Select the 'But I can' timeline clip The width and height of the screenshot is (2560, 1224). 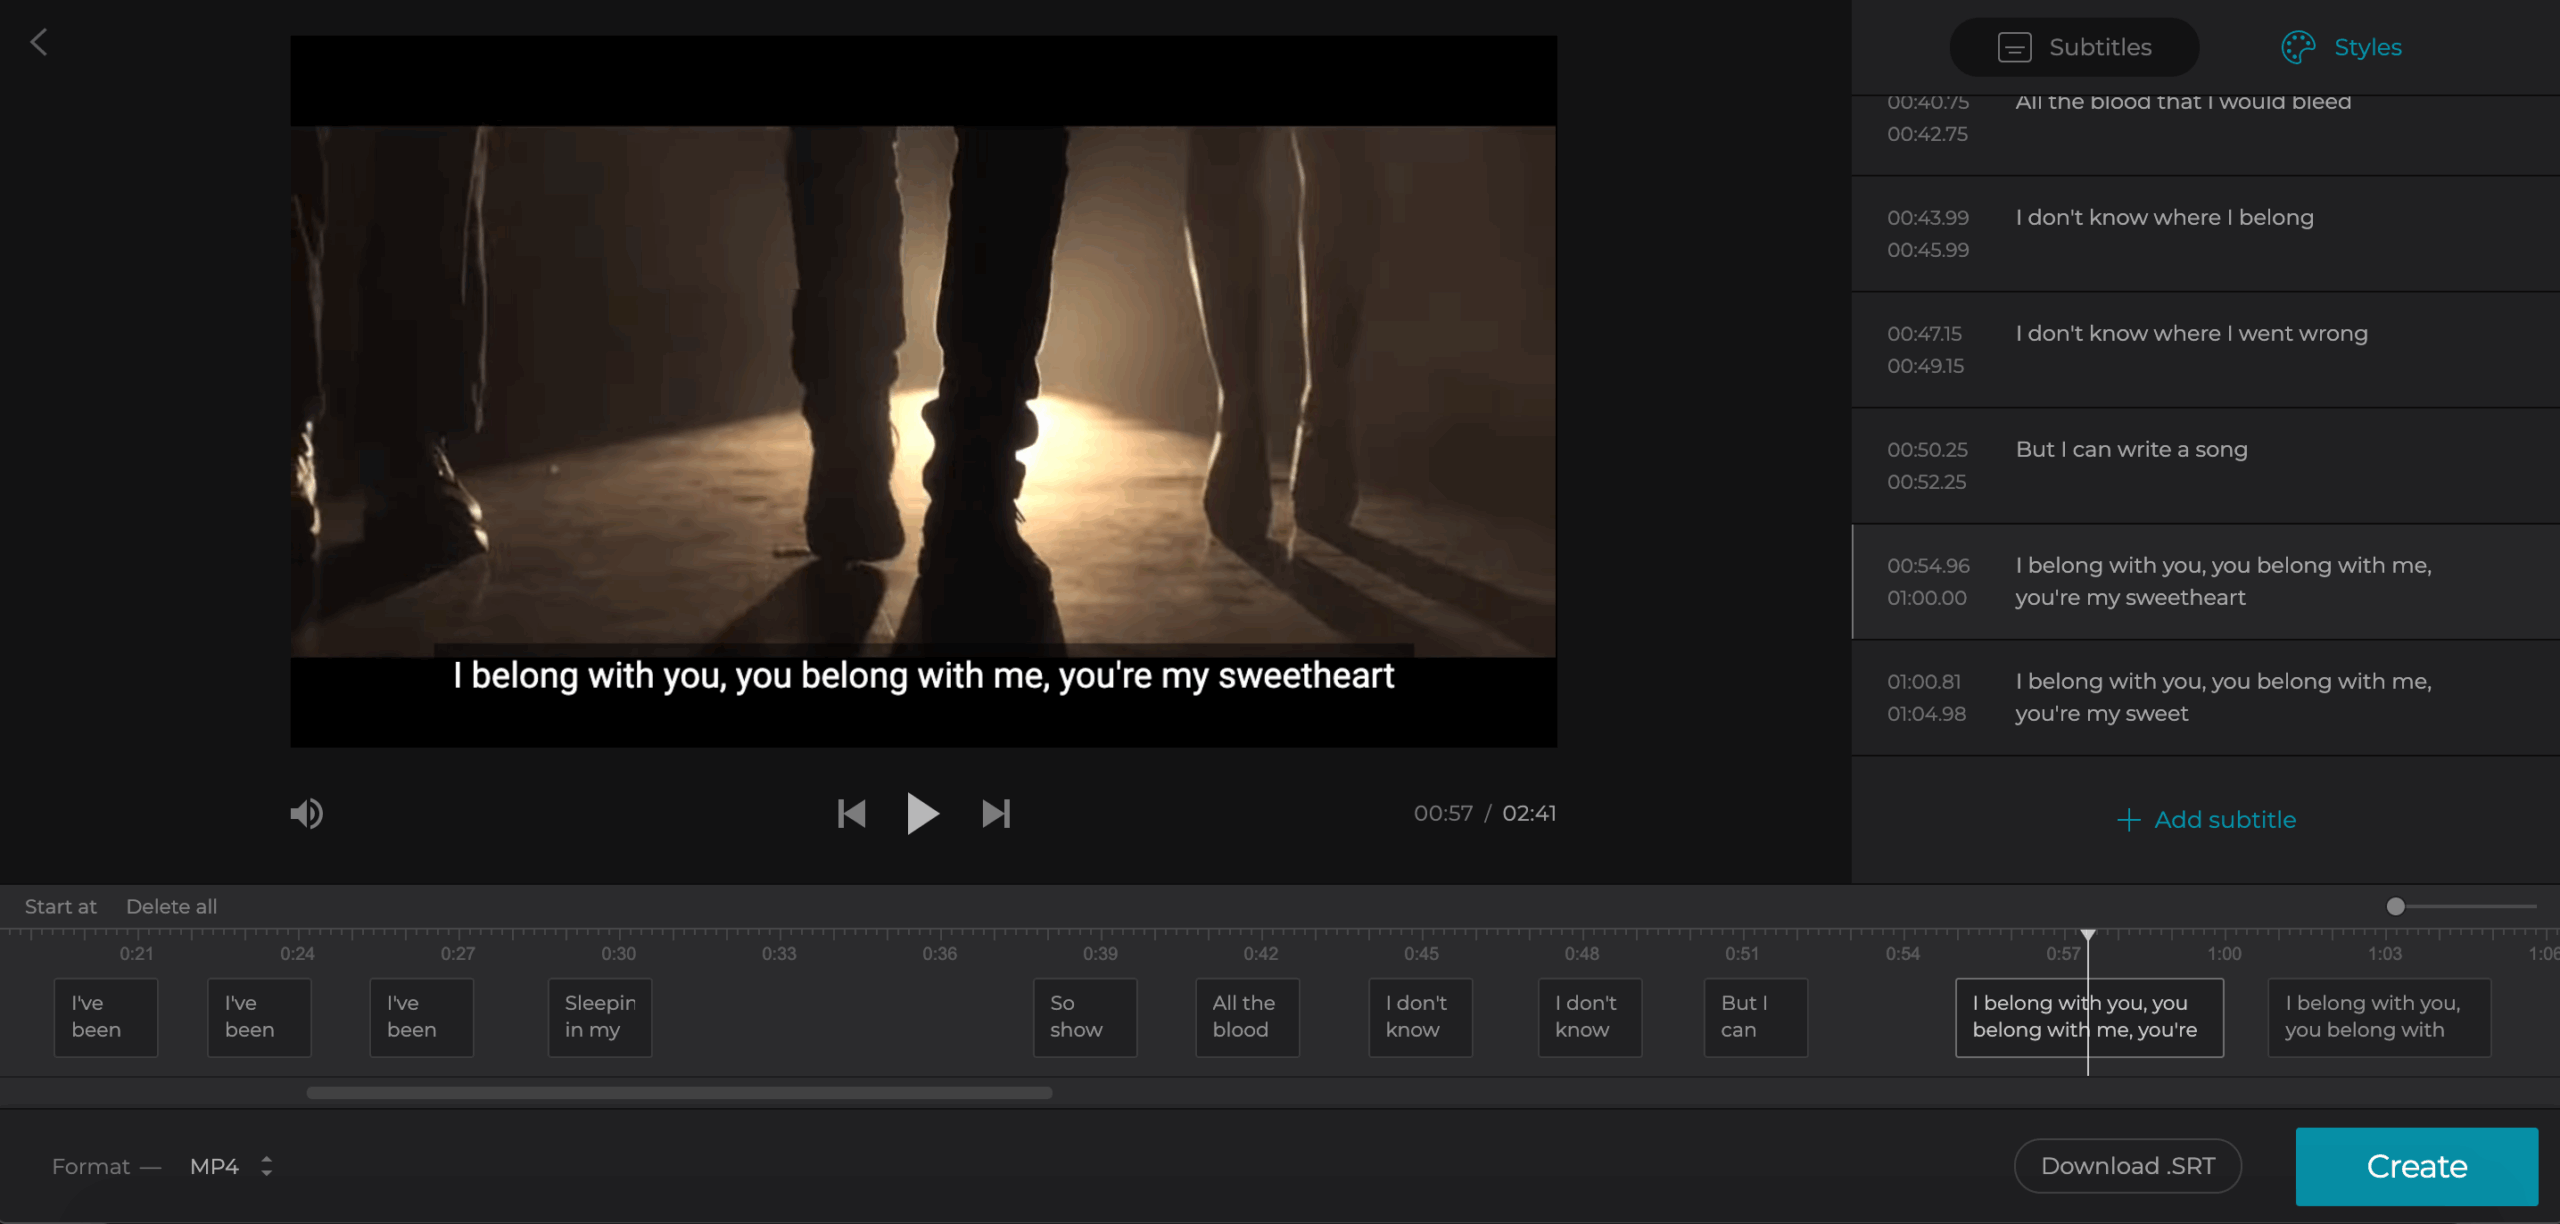point(1755,1017)
